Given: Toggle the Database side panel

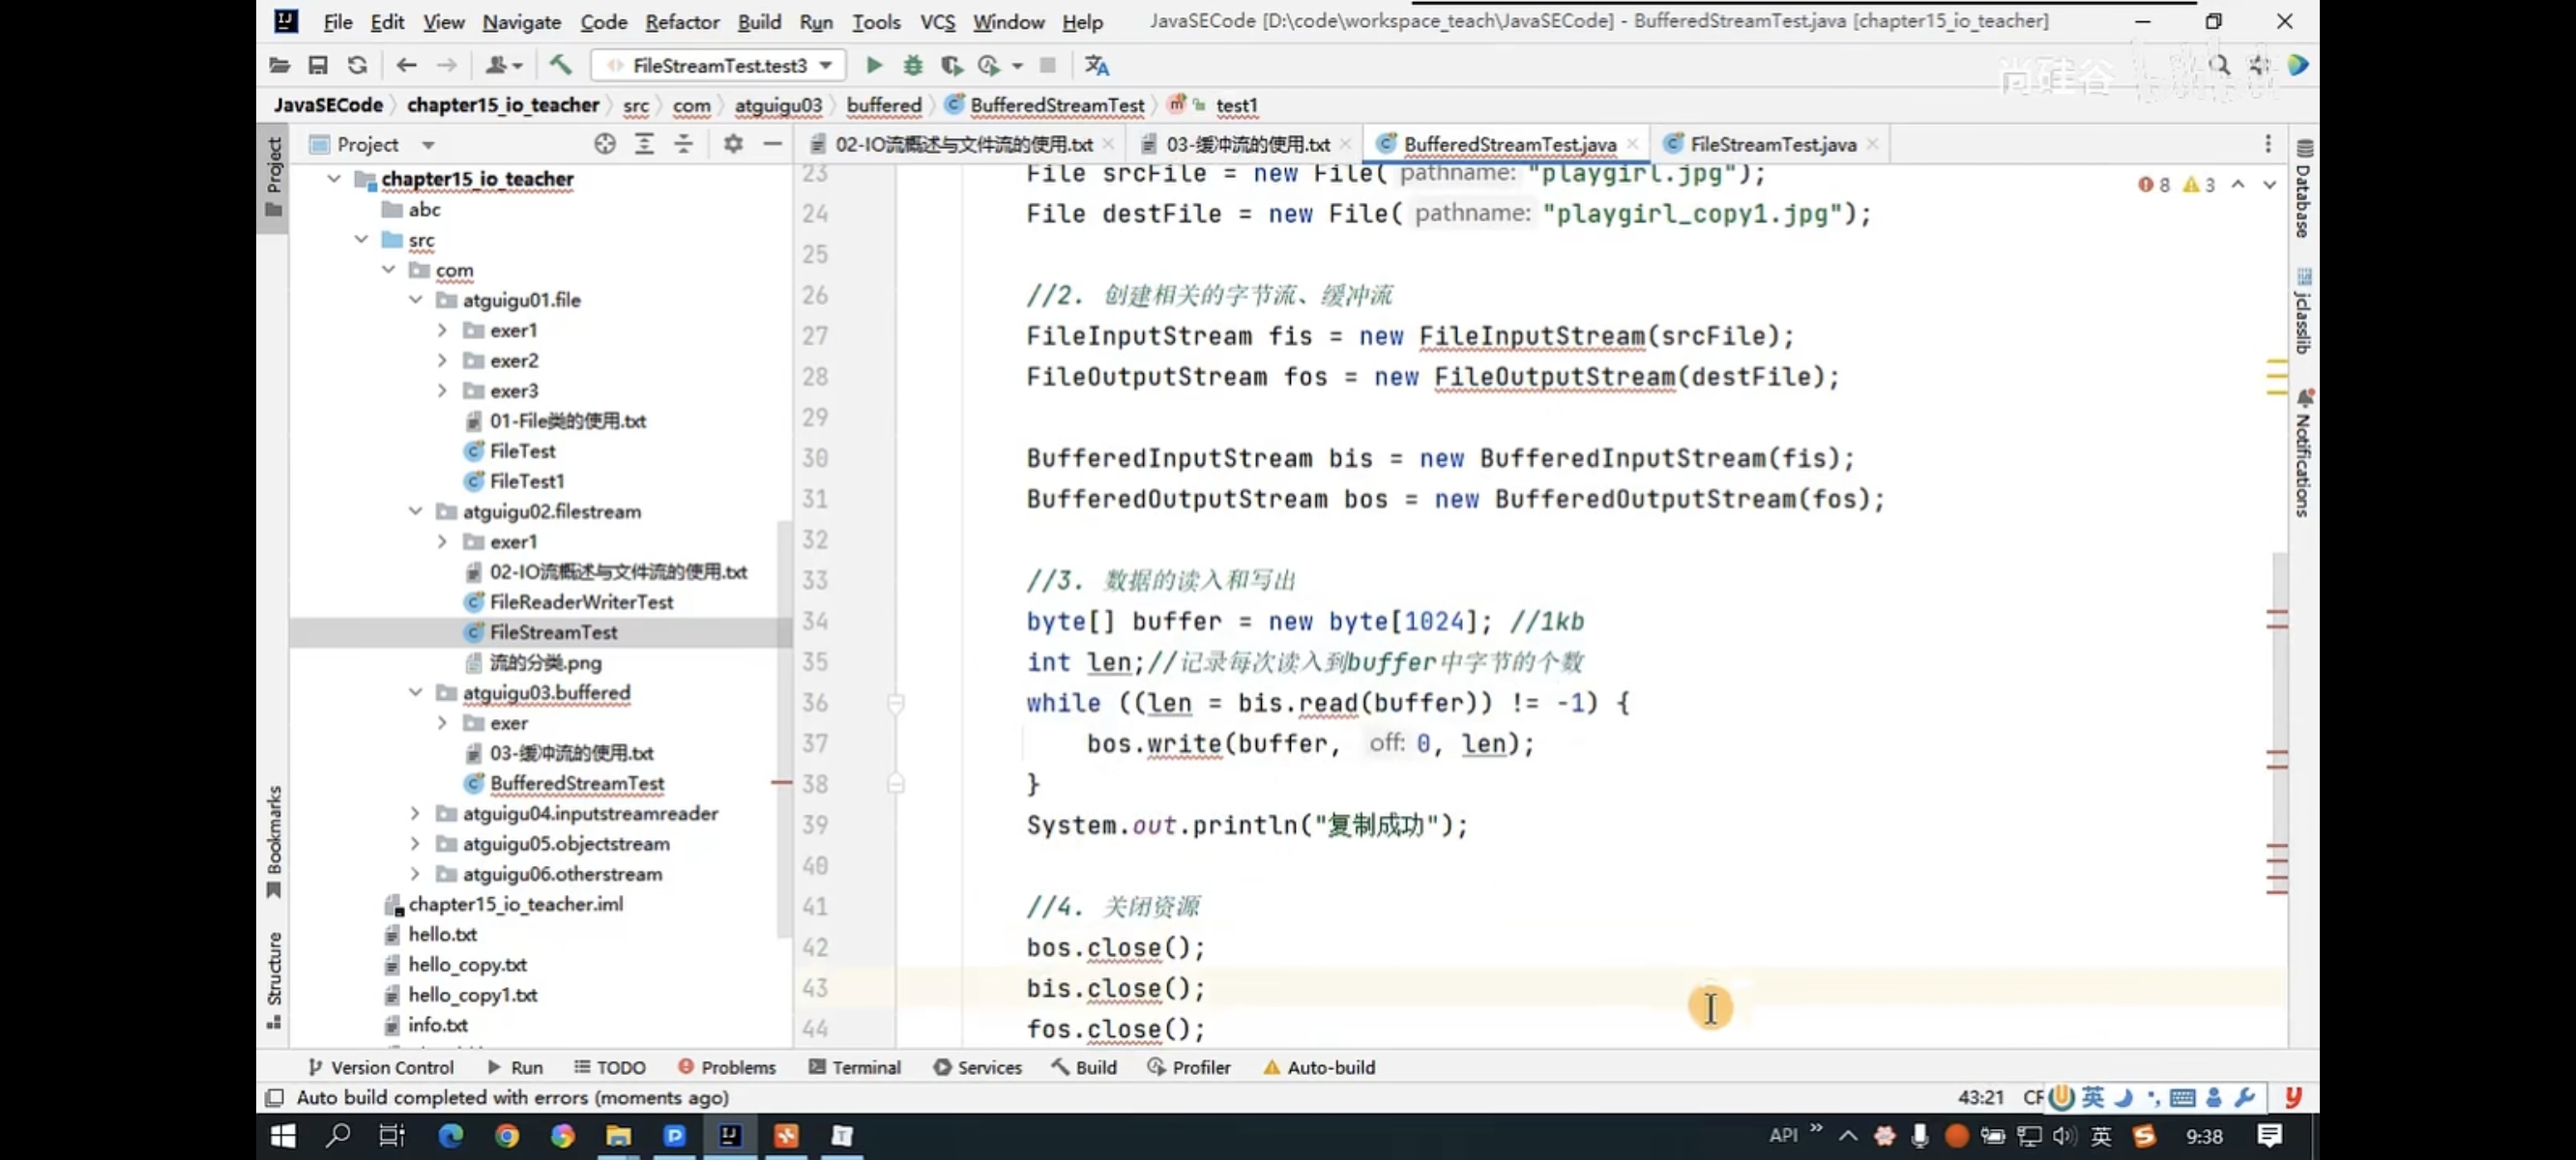Looking at the screenshot, I should pos(2303,190).
